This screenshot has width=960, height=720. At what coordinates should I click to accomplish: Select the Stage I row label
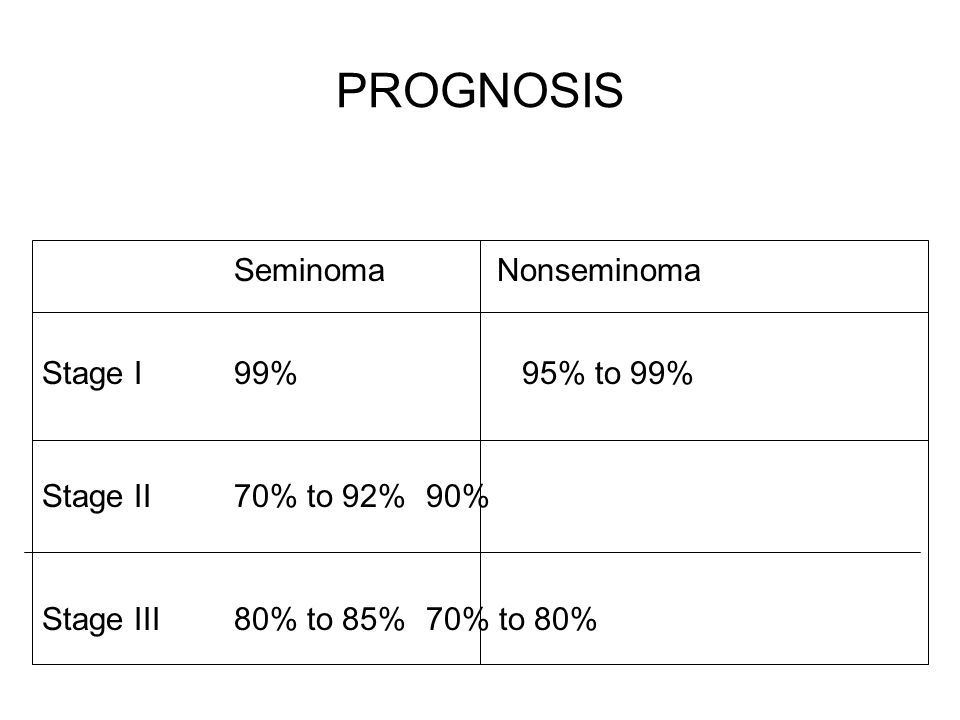92,373
